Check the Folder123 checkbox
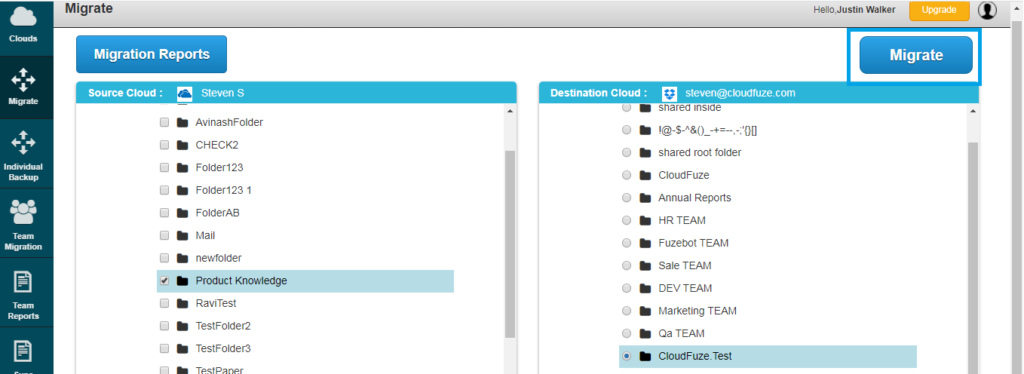This screenshot has height=374, width=1024. click(x=165, y=168)
